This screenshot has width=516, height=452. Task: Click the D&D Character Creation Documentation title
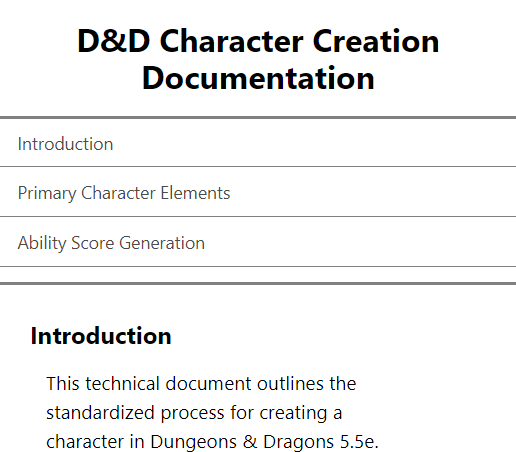[258, 59]
